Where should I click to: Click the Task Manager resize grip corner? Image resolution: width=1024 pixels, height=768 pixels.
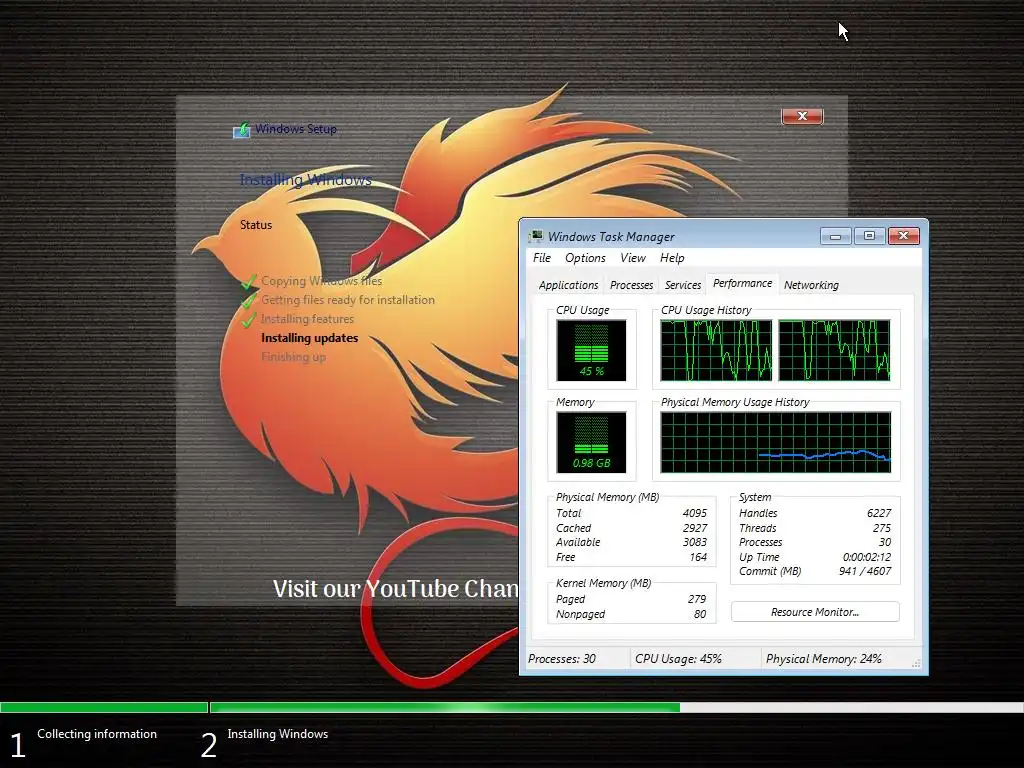[916, 664]
